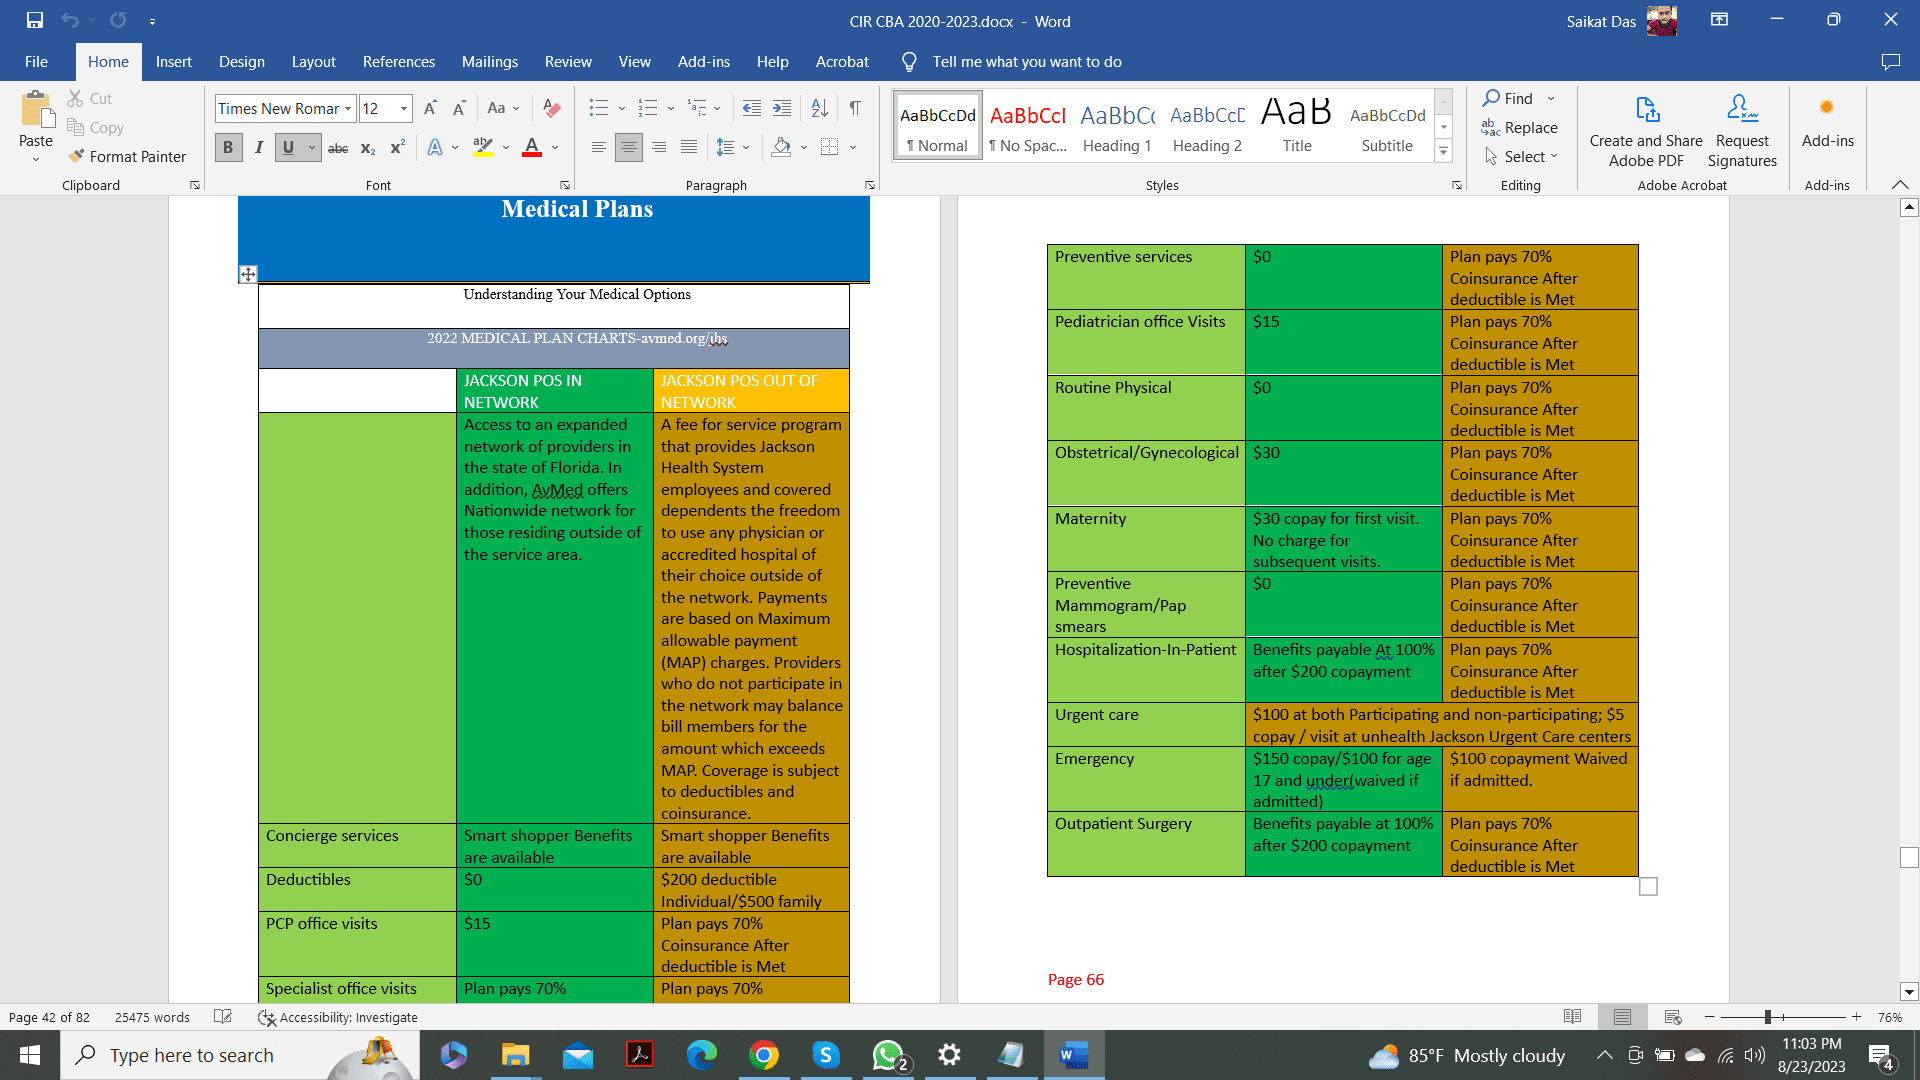This screenshot has height=1080, width=1920.
Task: Decrease paragraph indent
Action: pyautogui.click(x=752, y=108)
